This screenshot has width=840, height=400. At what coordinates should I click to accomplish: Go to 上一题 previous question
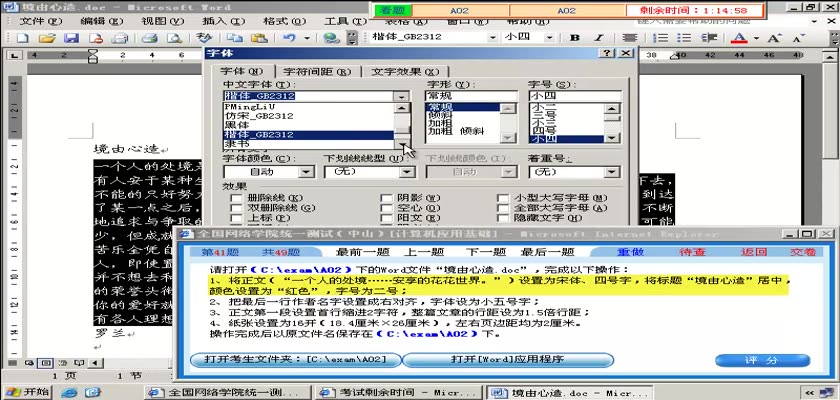coord(423,252)
